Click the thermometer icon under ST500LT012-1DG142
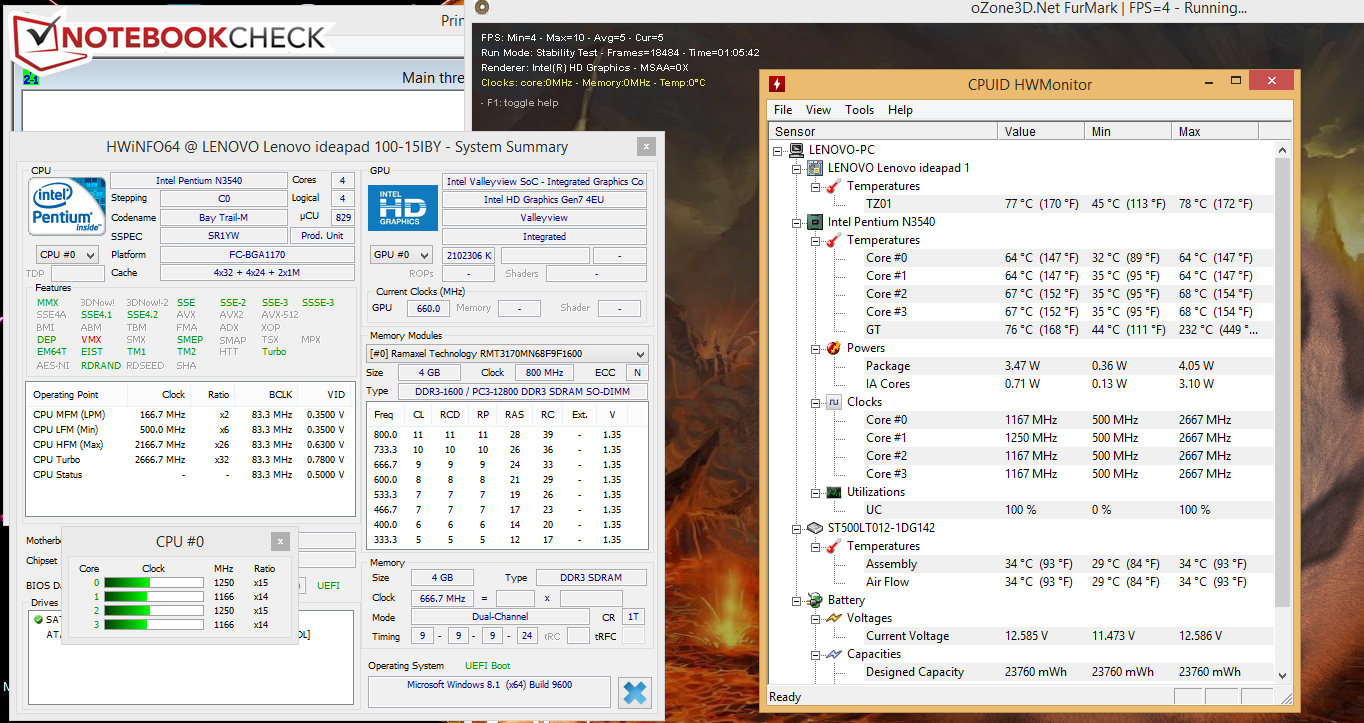1364x723 pixels. coord(834,546)
